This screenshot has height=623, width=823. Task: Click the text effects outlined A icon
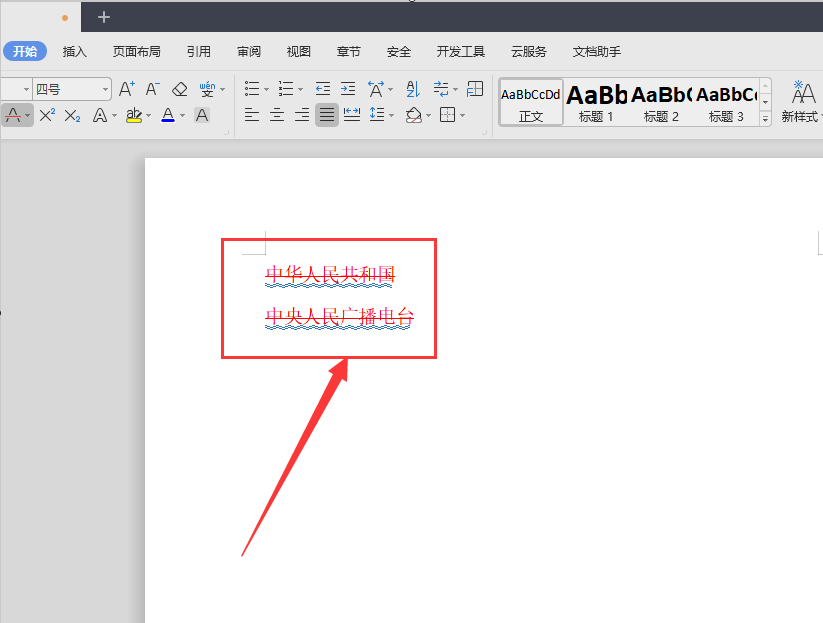[x=100, y=115]
